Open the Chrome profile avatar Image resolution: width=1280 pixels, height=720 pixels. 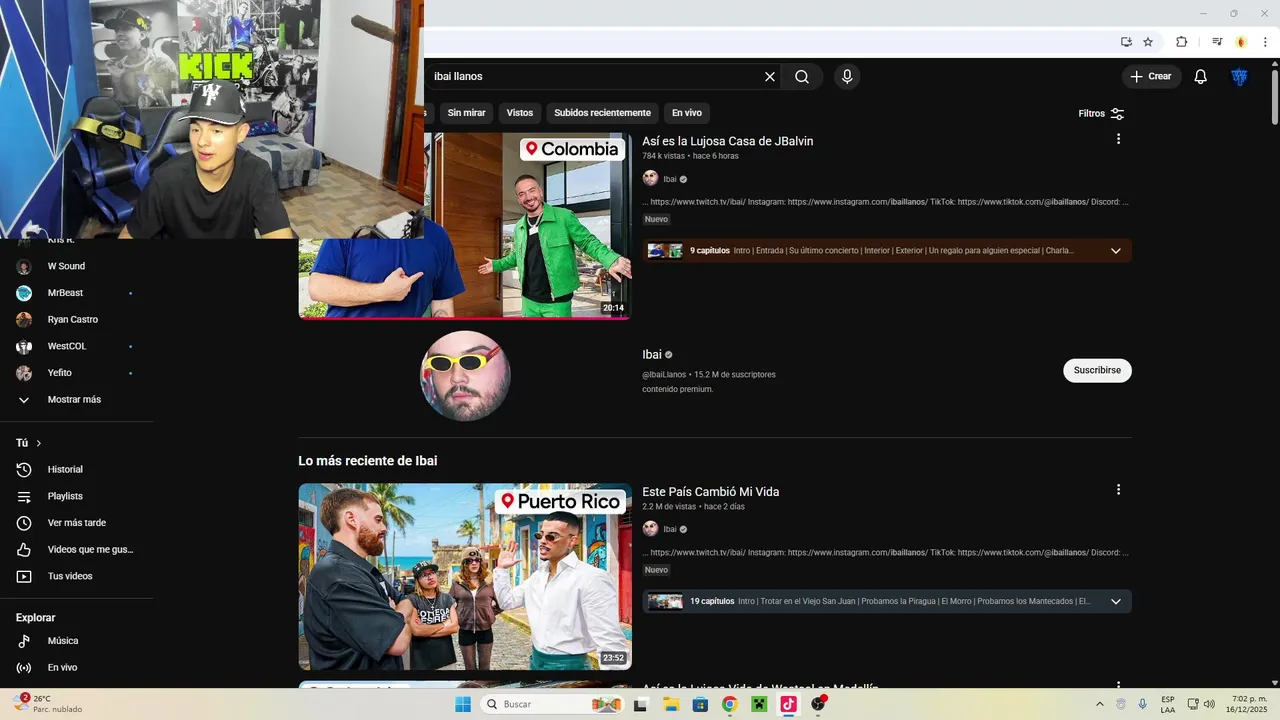click(x=1241, y=42)
